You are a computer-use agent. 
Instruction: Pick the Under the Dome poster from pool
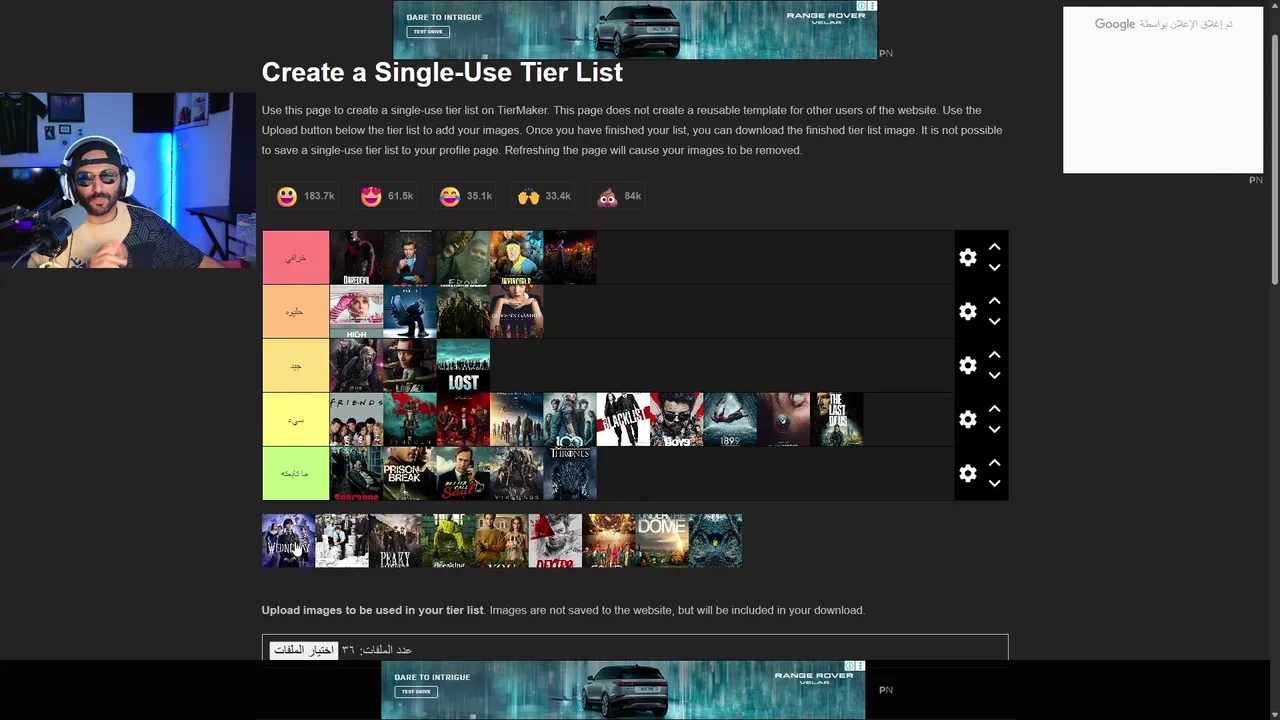662,541
